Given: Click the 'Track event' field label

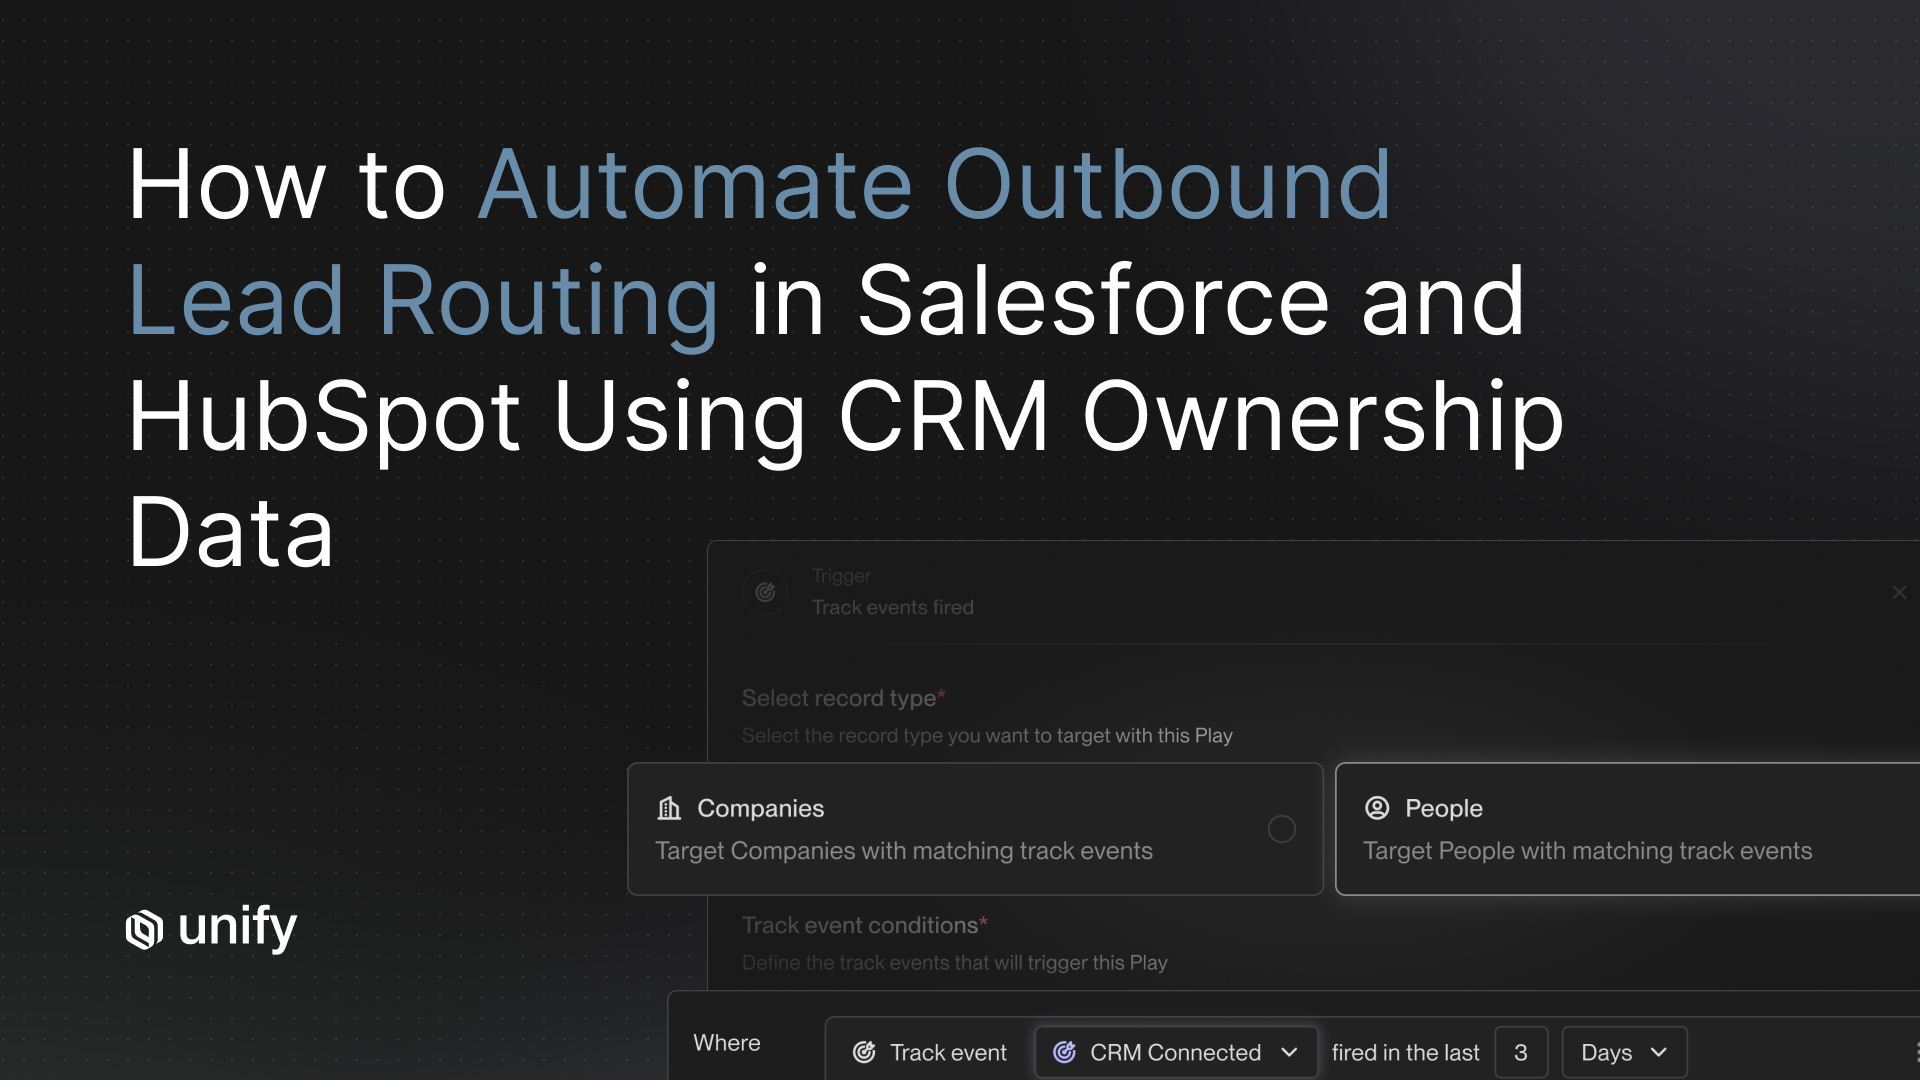Looking at the screenshot, I should pyautogui.click(x=948, y=1052).
